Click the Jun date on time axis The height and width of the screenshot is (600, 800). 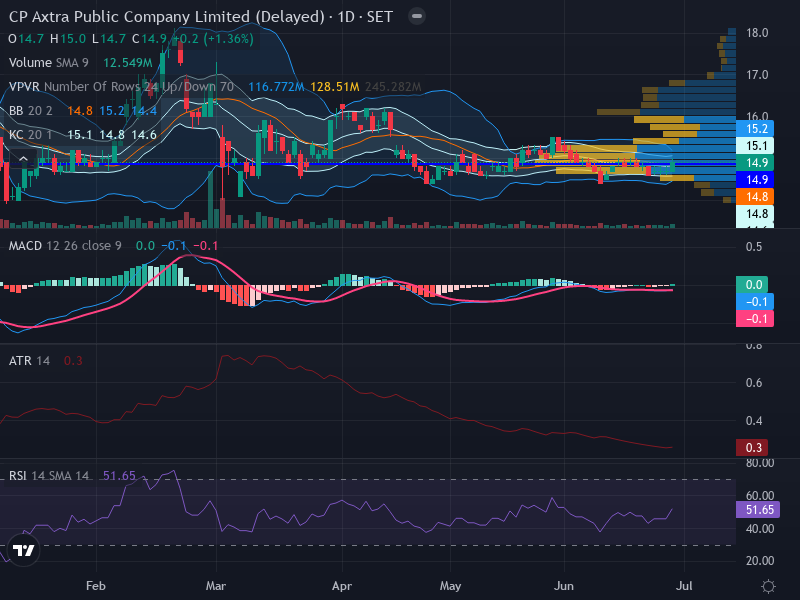pos(564,586)
